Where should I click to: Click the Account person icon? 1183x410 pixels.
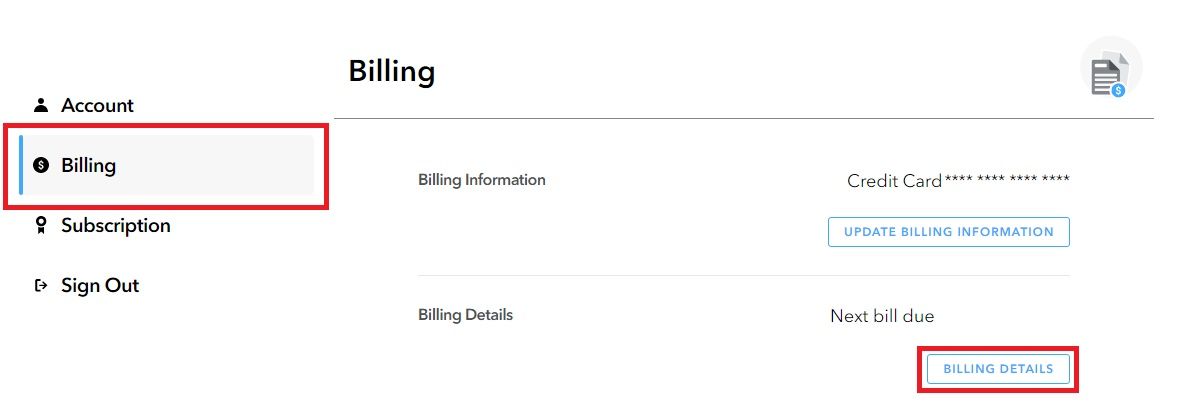(x=41, y=105)
